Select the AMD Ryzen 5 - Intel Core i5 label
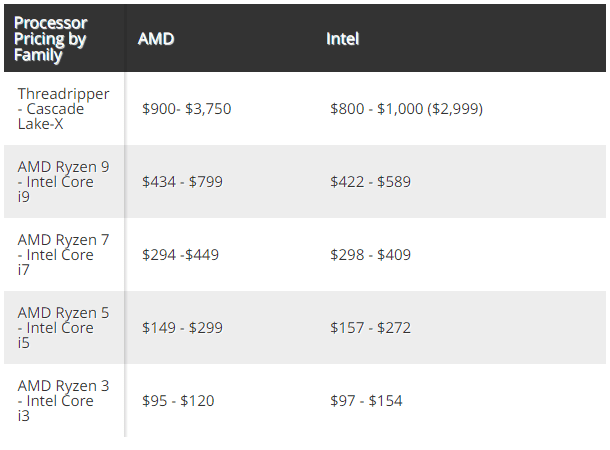This screenshot has width=610, height=450. 63,328
